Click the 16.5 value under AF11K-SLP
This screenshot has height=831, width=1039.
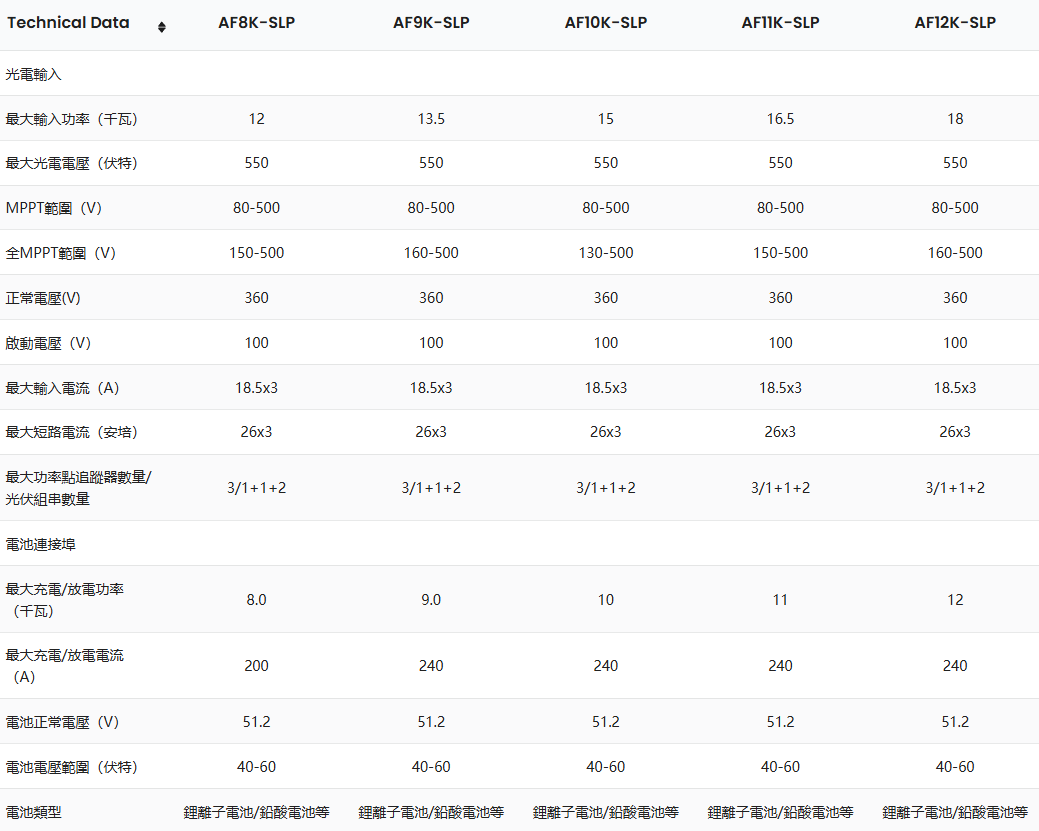point(780,119)
